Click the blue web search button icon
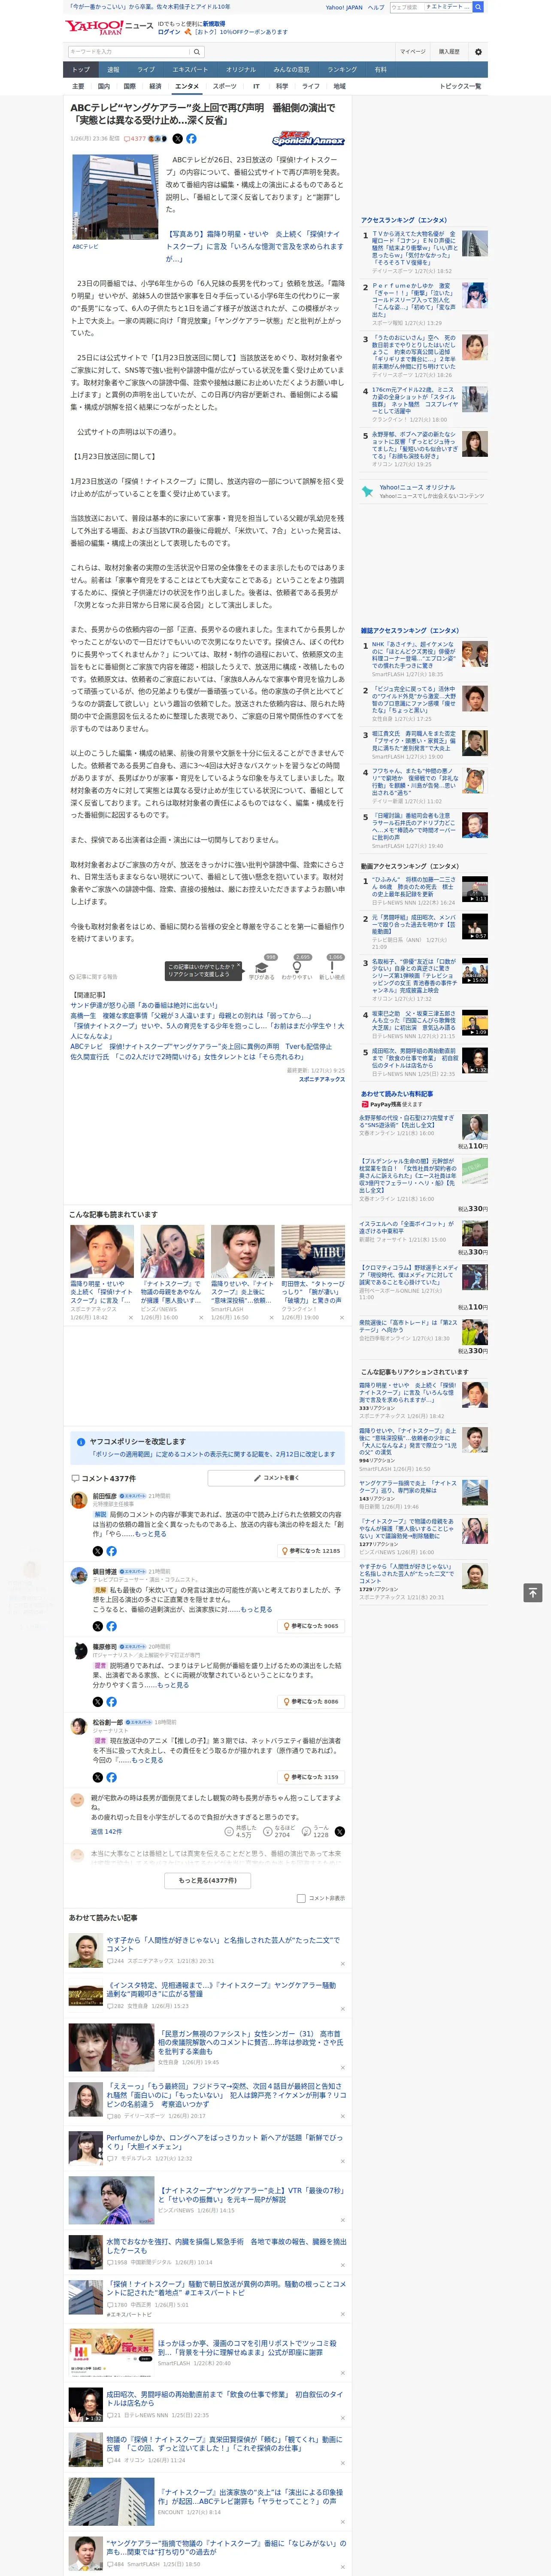 (x=478, y=7)
